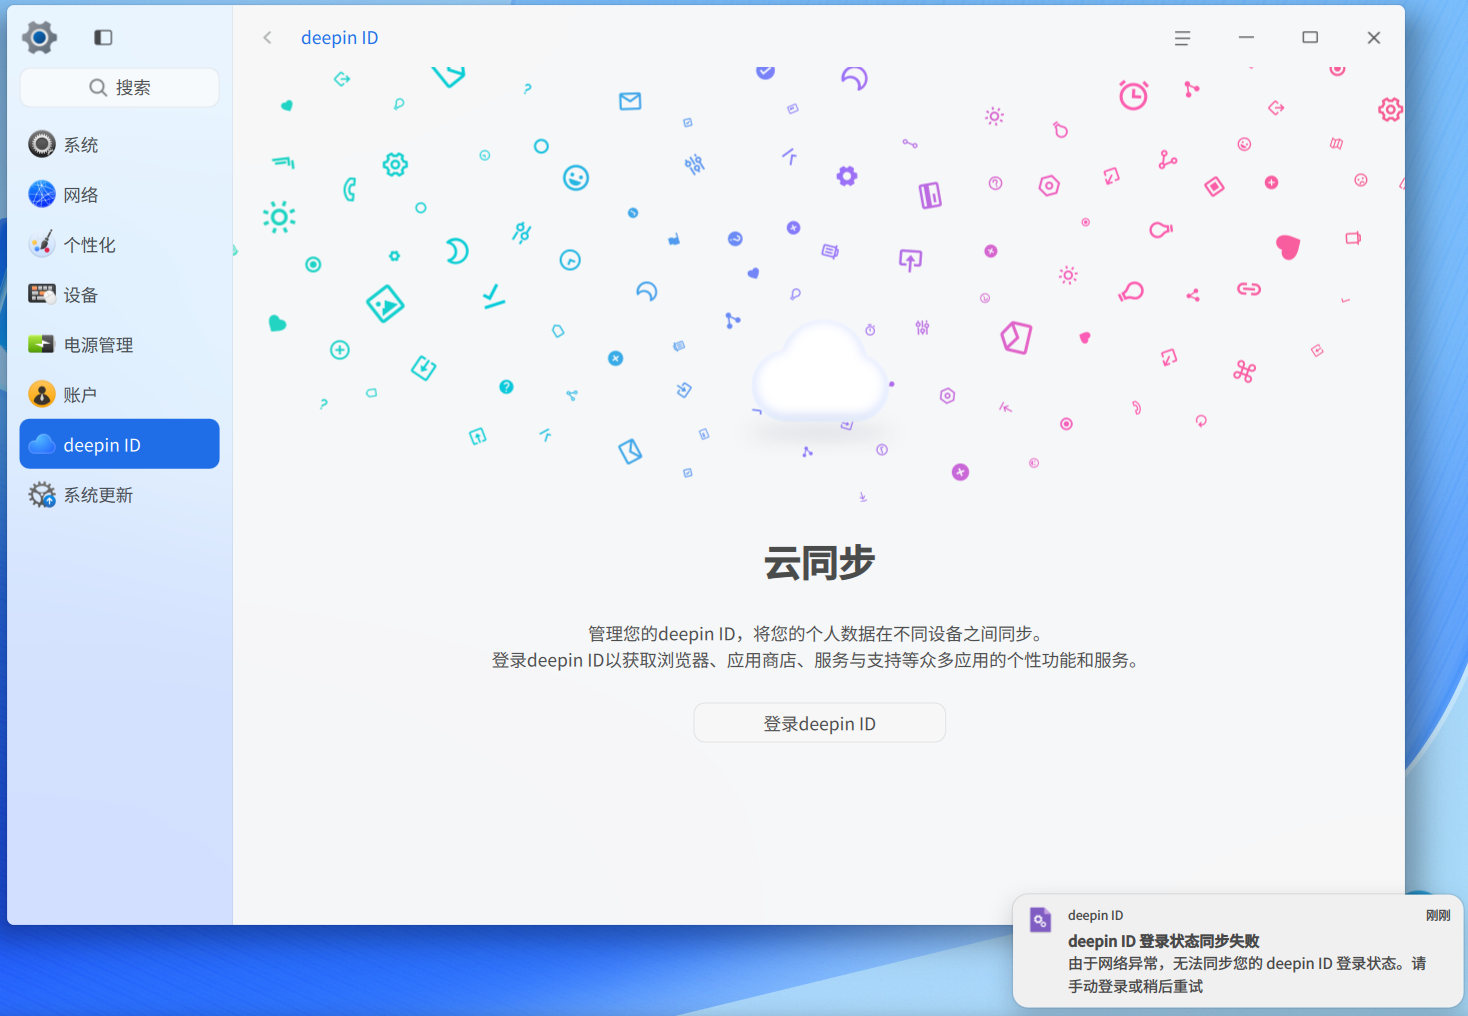The width and height of the screenshot is (1468, 1016).
Task: Click the 账户 user avatar icon
Action: [41, 394]
